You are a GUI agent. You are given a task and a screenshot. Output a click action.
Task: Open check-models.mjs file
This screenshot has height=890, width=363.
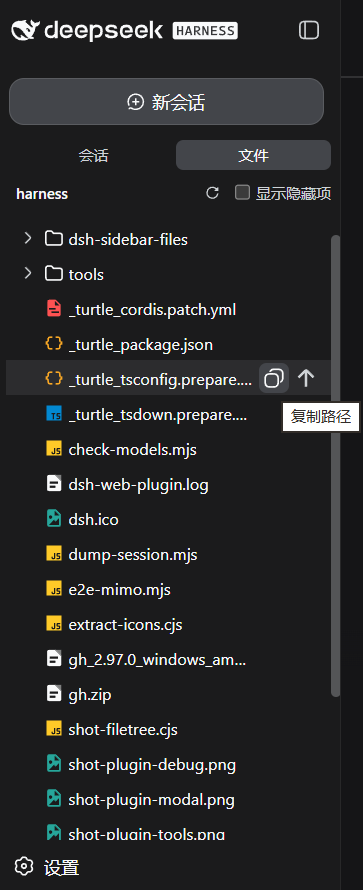coord(133,450)
